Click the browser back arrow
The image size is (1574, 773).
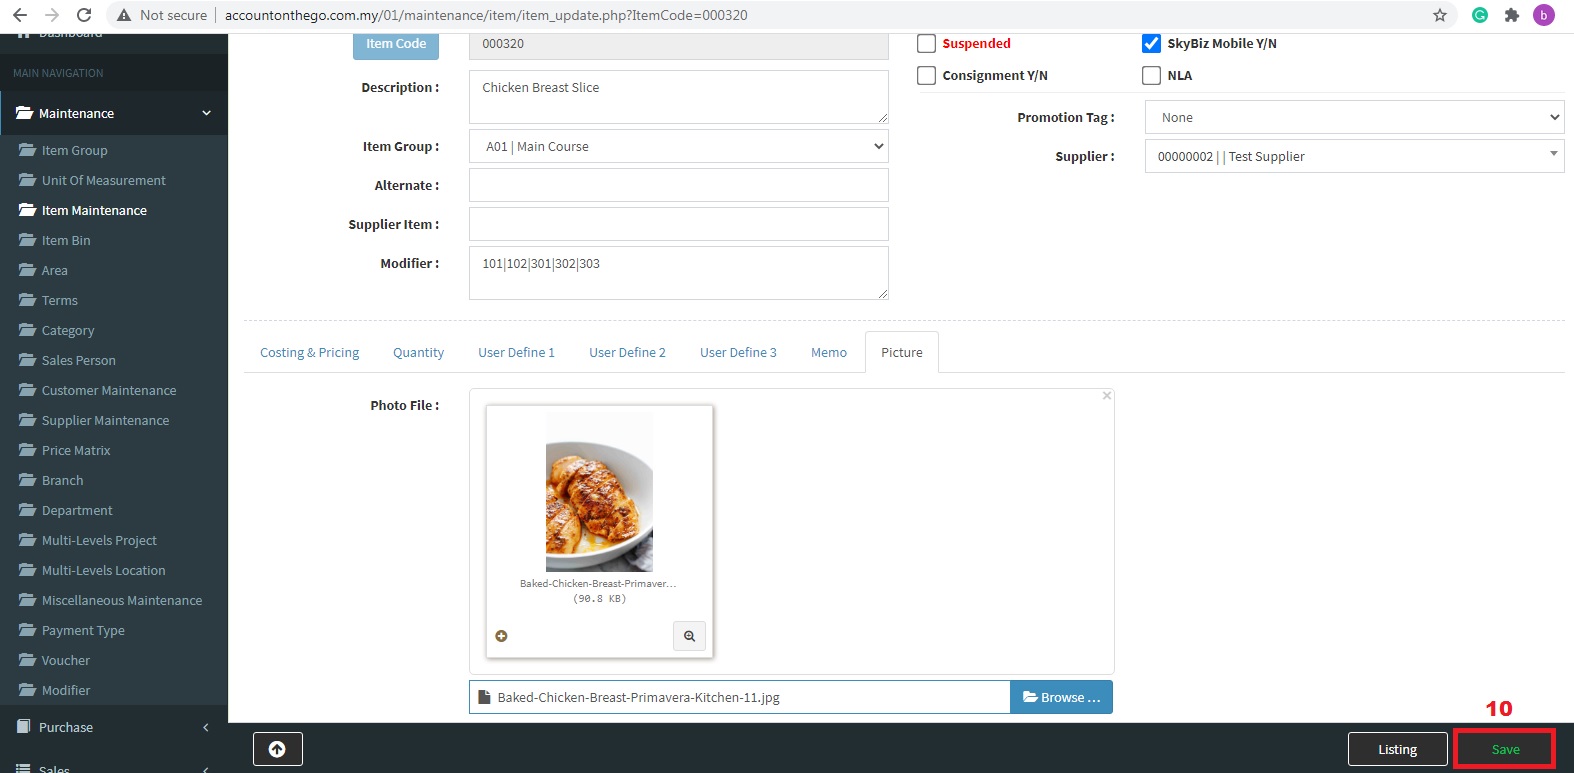(20, 15)
